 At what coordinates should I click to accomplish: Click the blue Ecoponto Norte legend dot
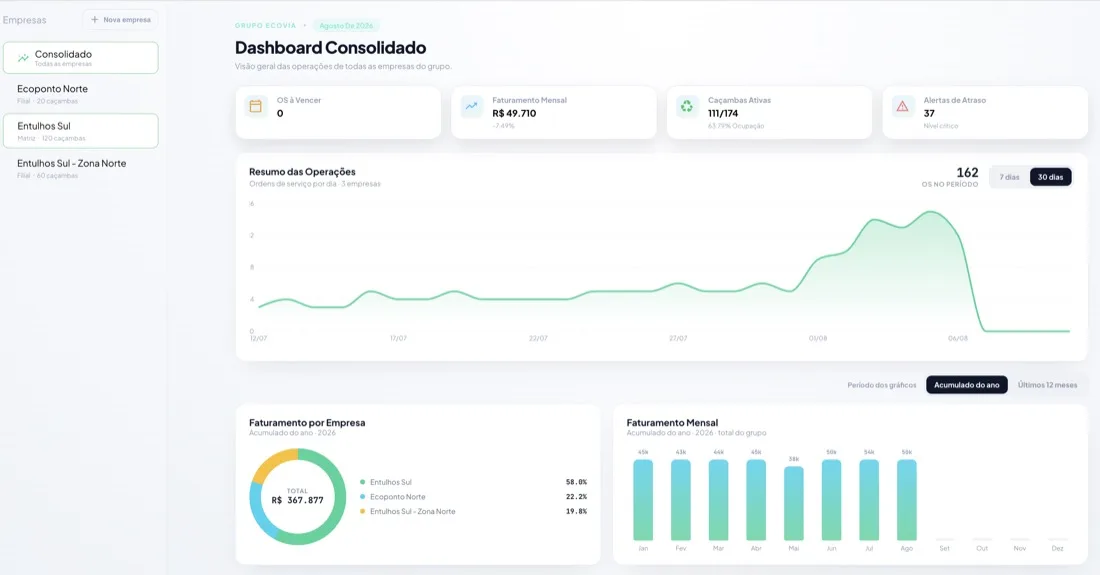[x=363, y=497]
